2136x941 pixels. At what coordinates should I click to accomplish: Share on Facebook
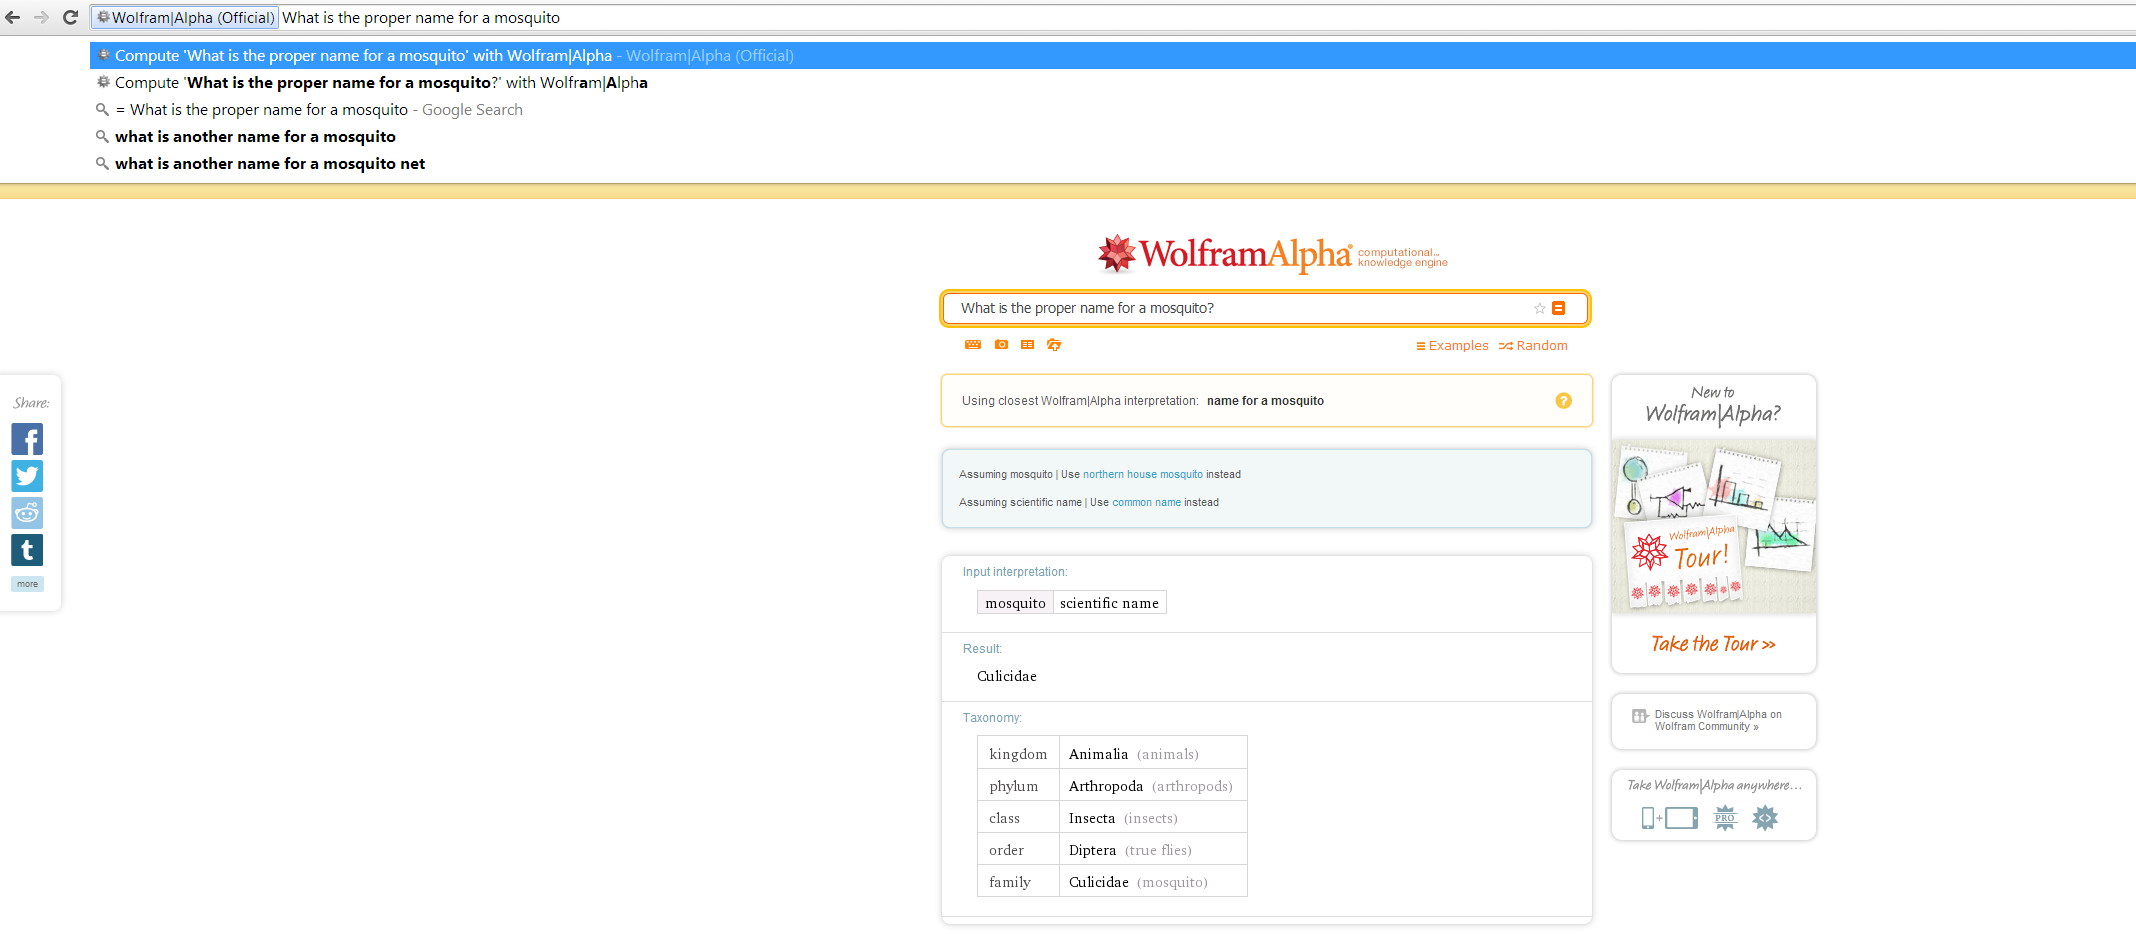coord(27,439)
